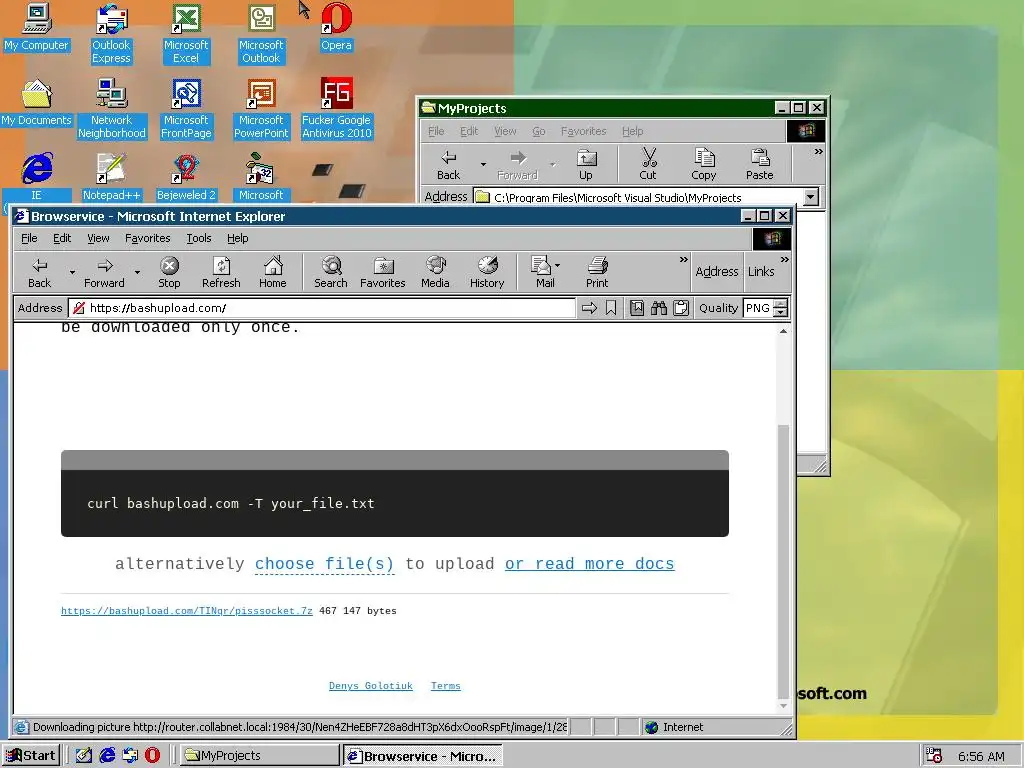Open the Favorites menu in Internet Explorer
This screenshot has height=768, width=1024.
coord(148,238)
